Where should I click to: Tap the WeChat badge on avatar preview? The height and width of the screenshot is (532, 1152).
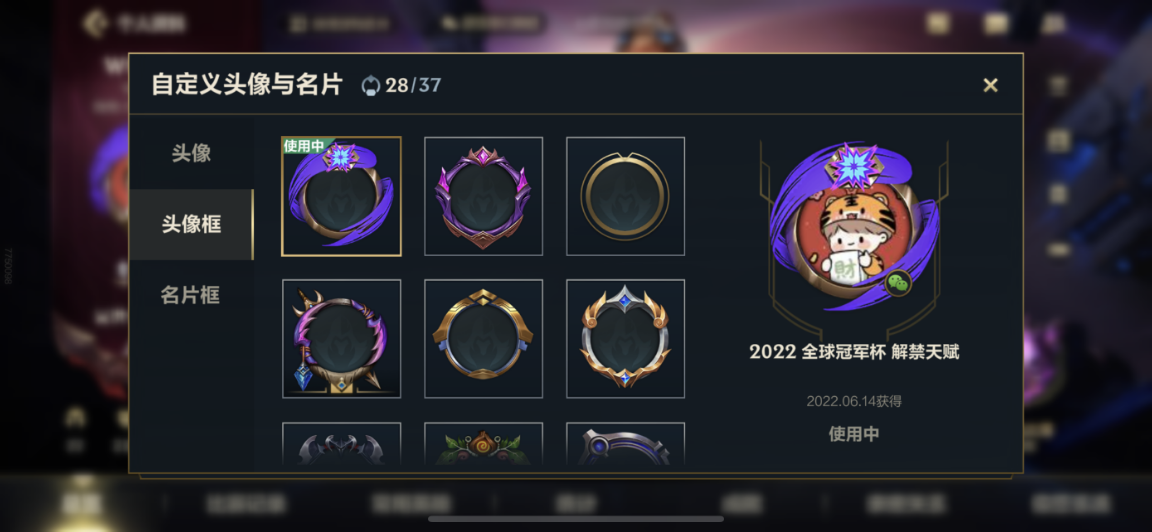tap(898, 282)
